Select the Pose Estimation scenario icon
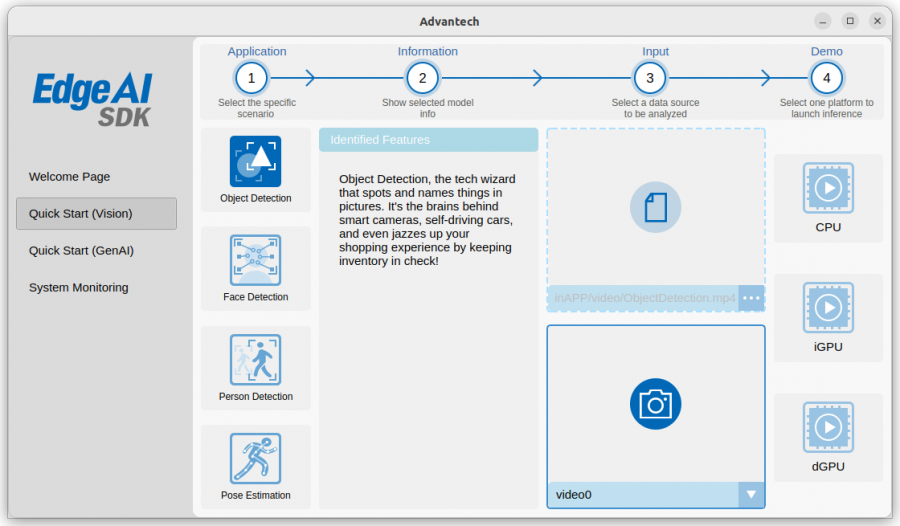 point(255,458)
